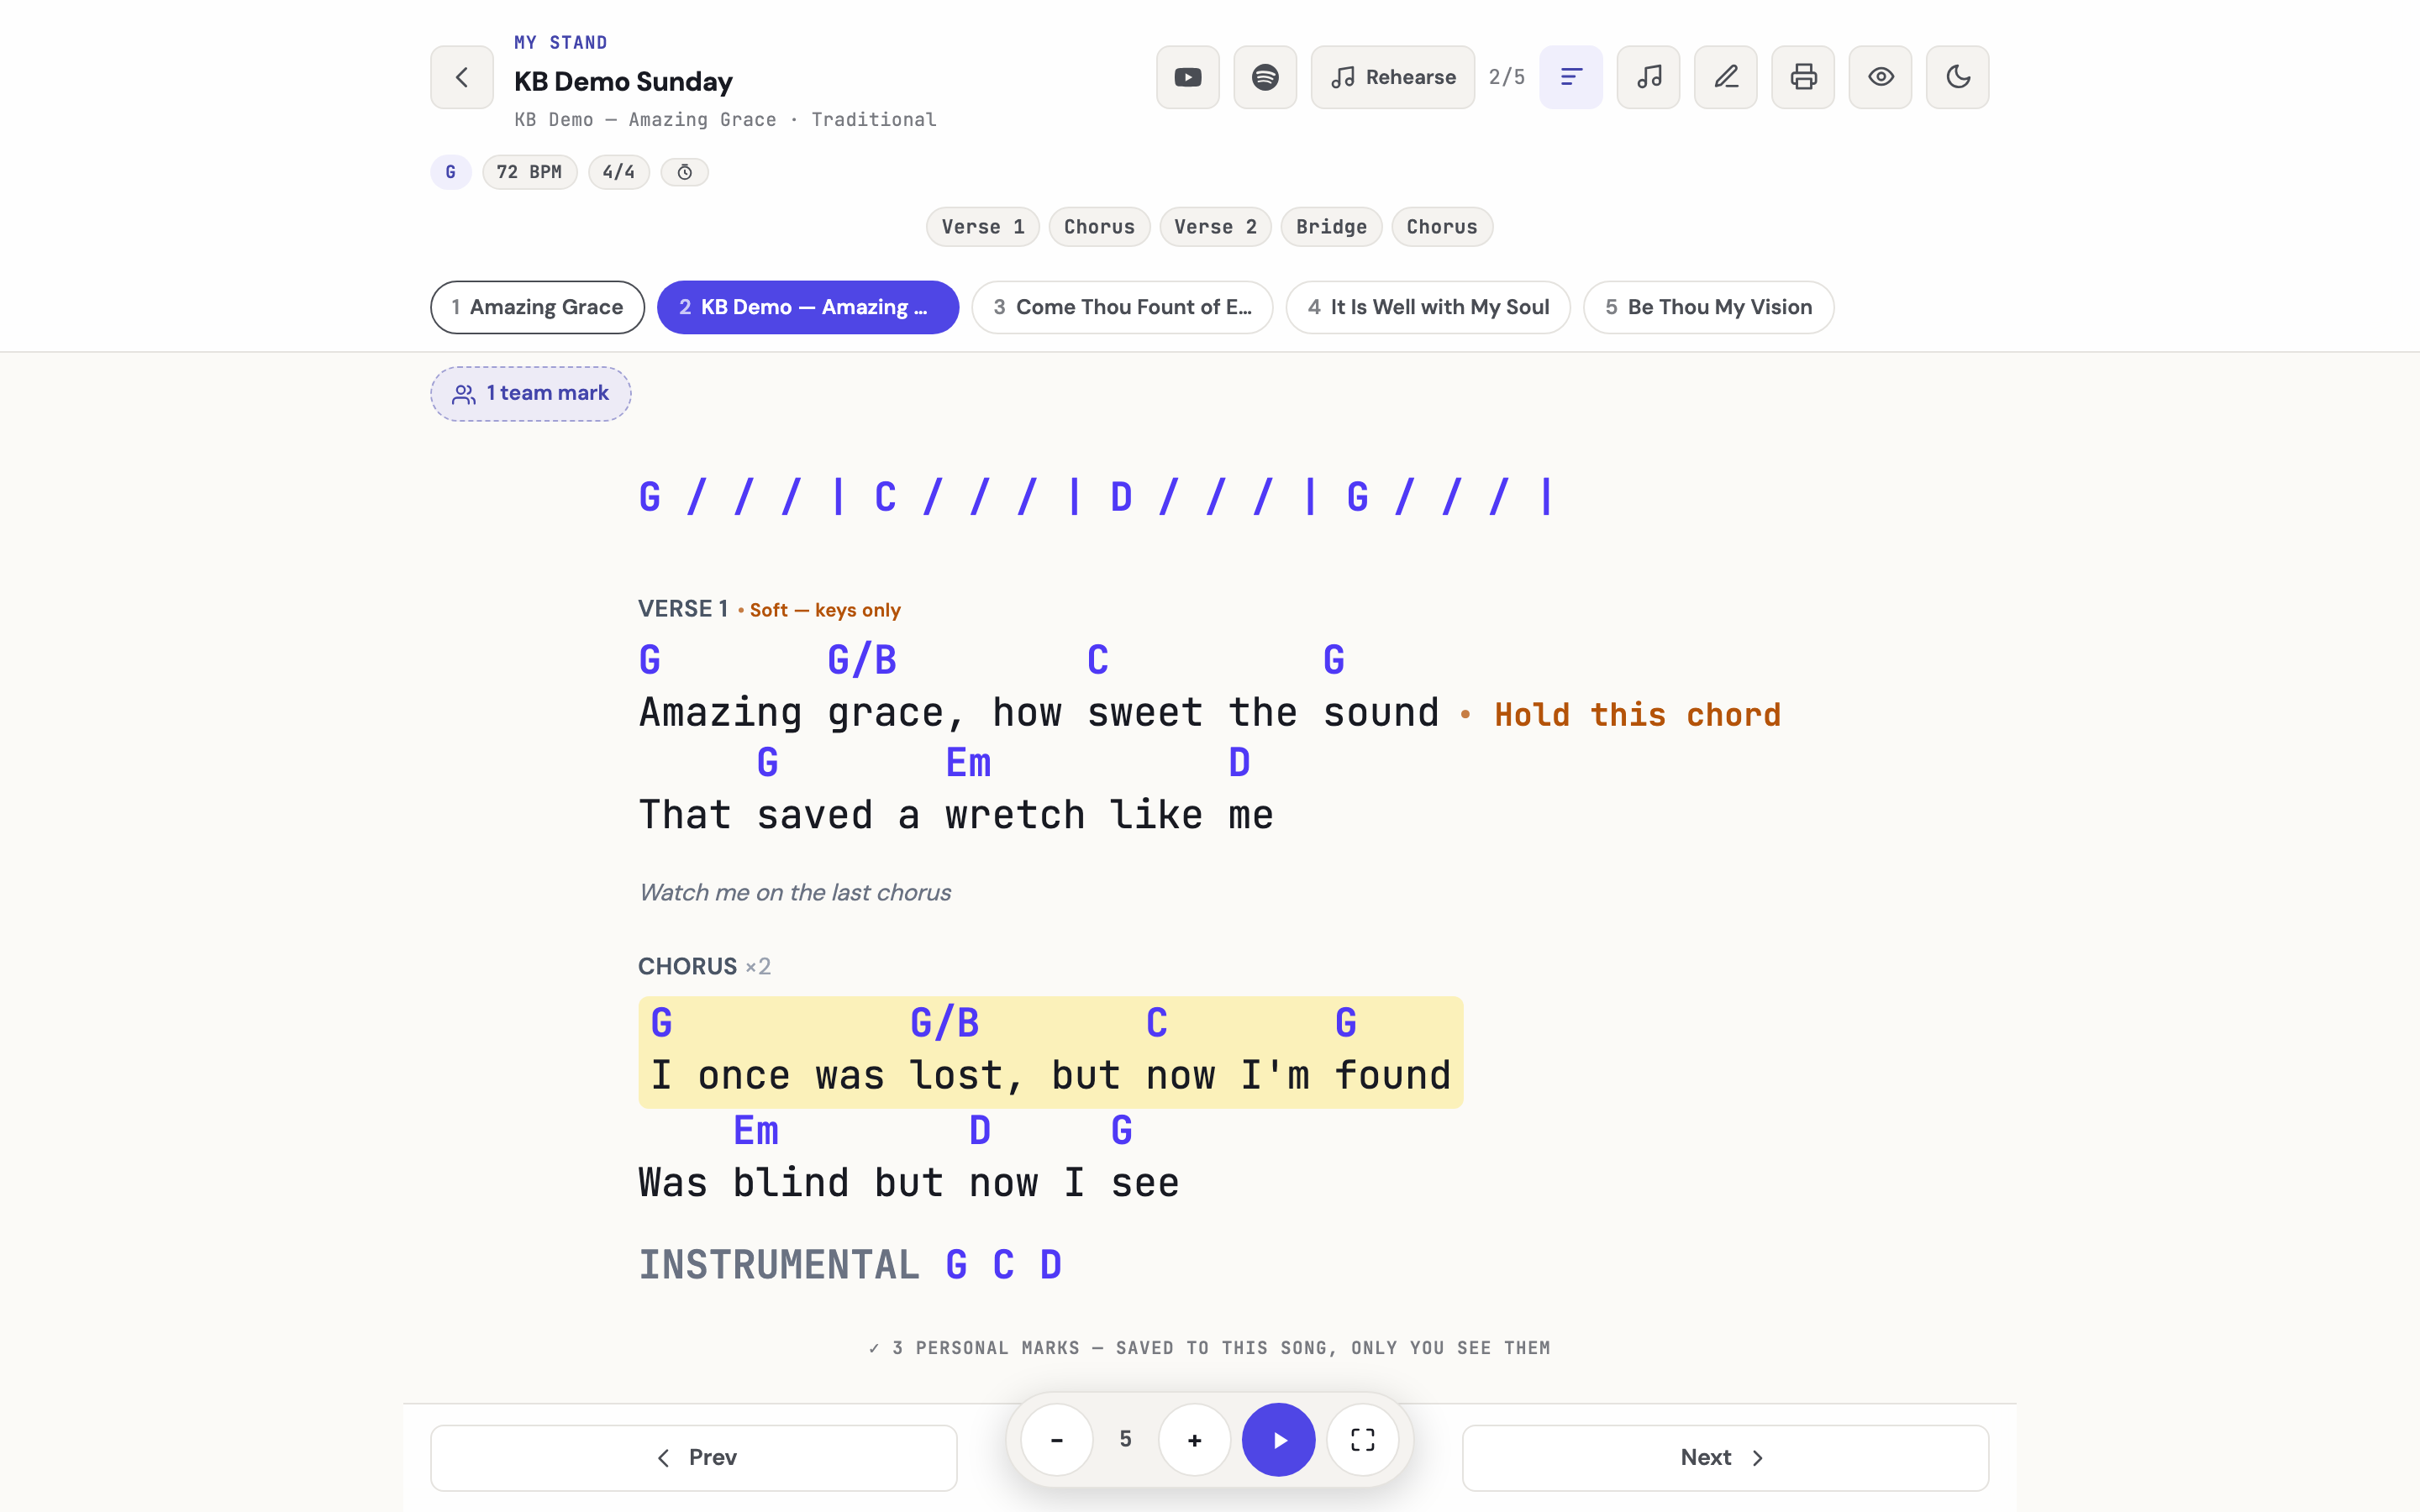Viewport: 2420px width, 1512px height.
Task: Start autoscroll with the play button
Action: (x=1279, y=1440)
